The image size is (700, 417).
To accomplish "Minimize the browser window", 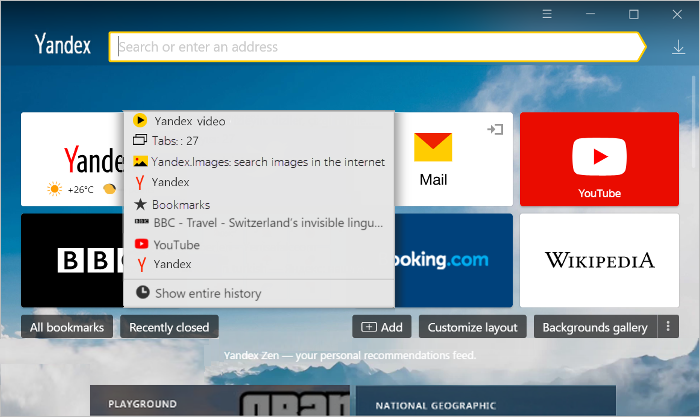I will coord(591,14).
